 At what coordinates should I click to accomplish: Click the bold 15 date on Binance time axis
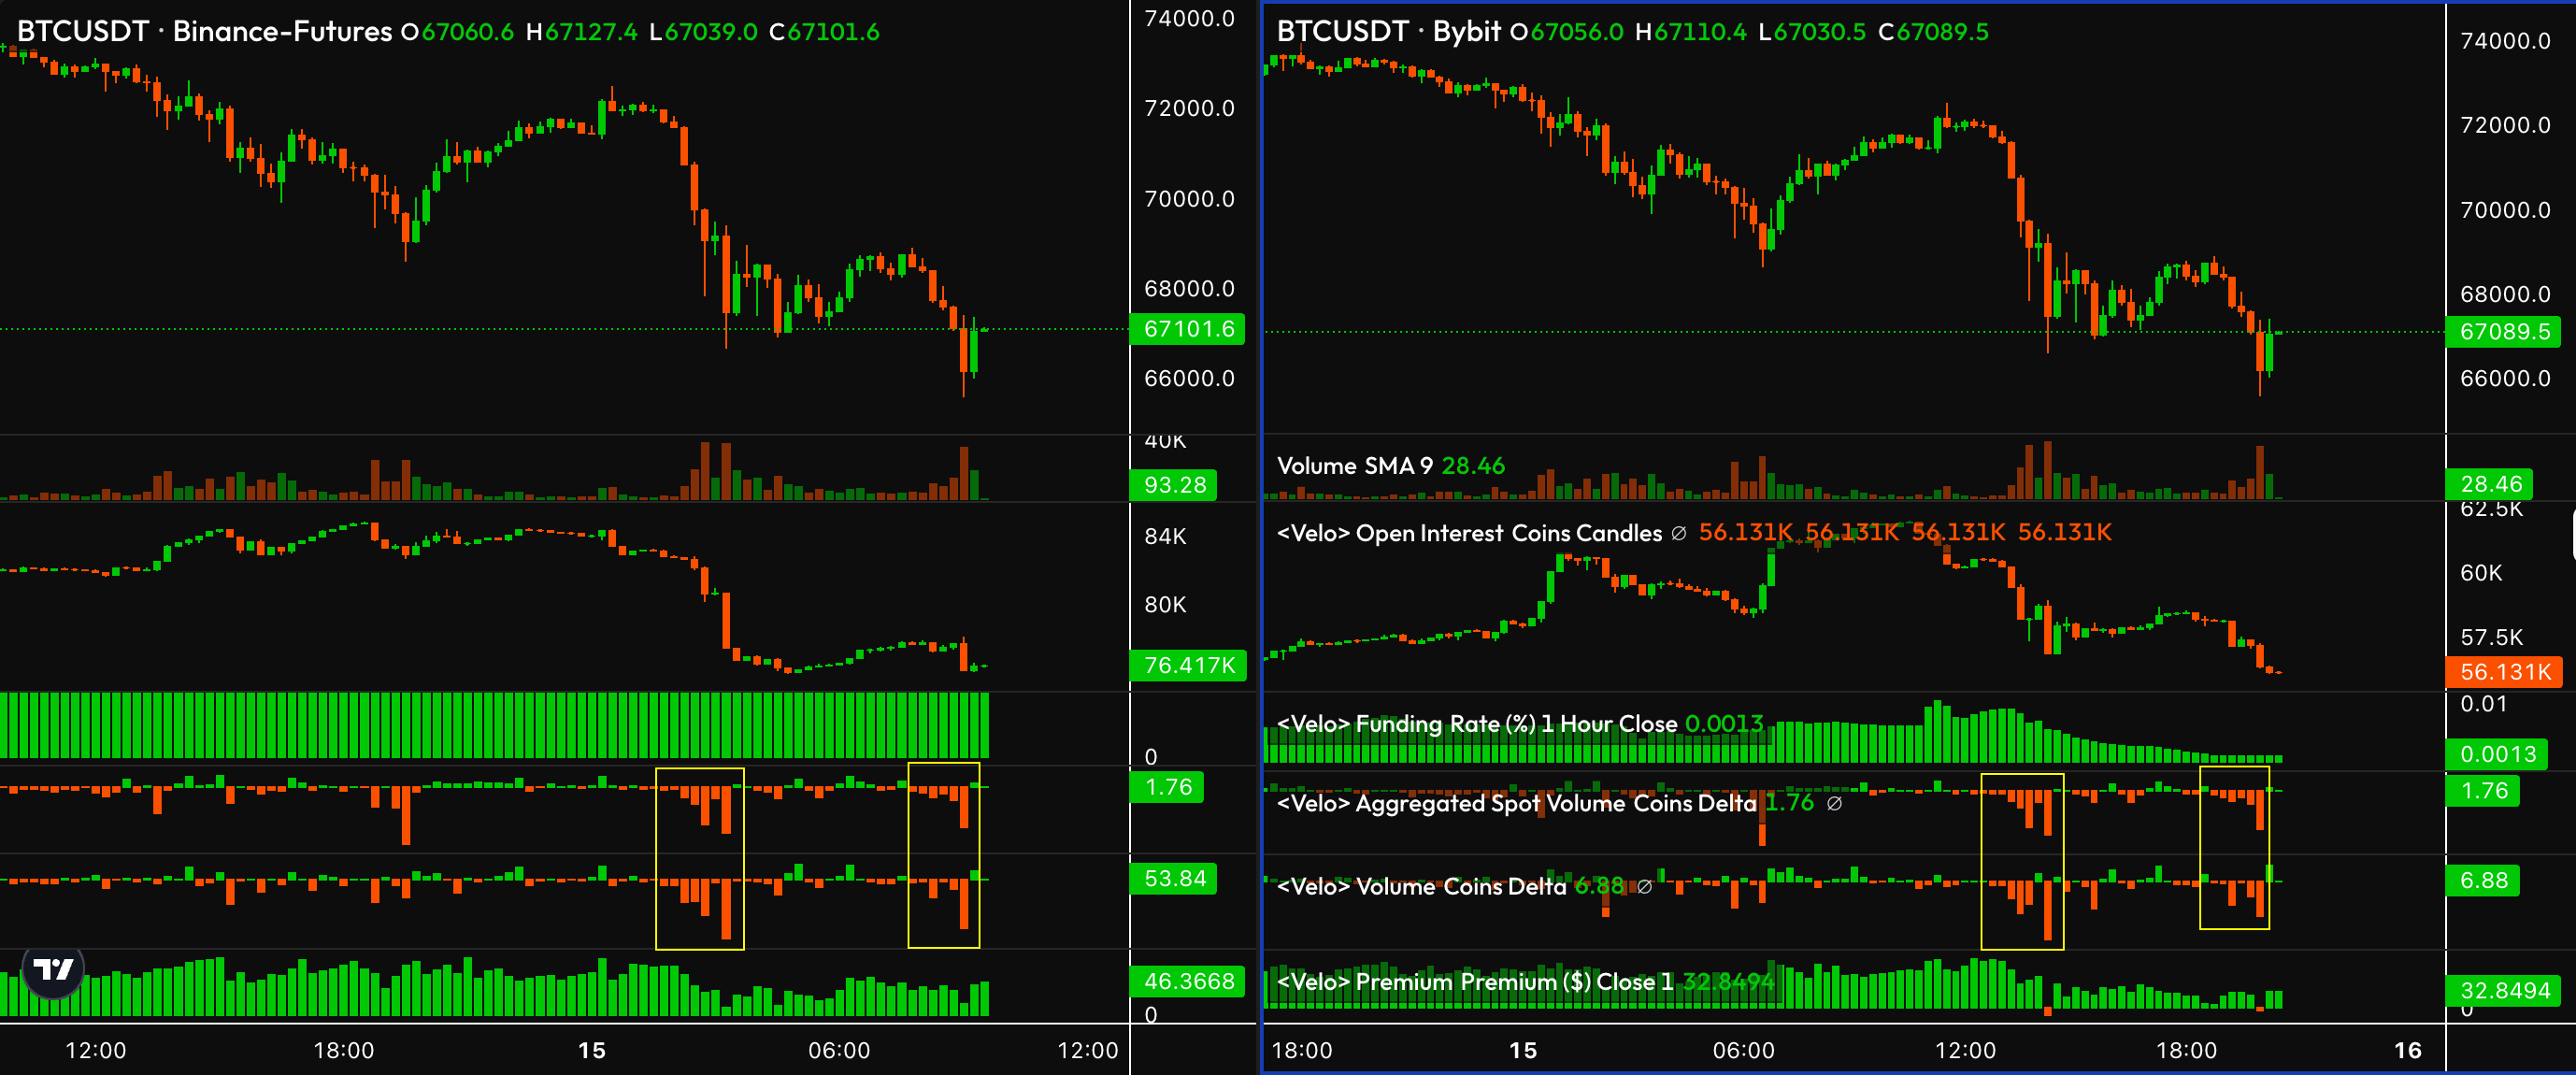point(592,1050)
